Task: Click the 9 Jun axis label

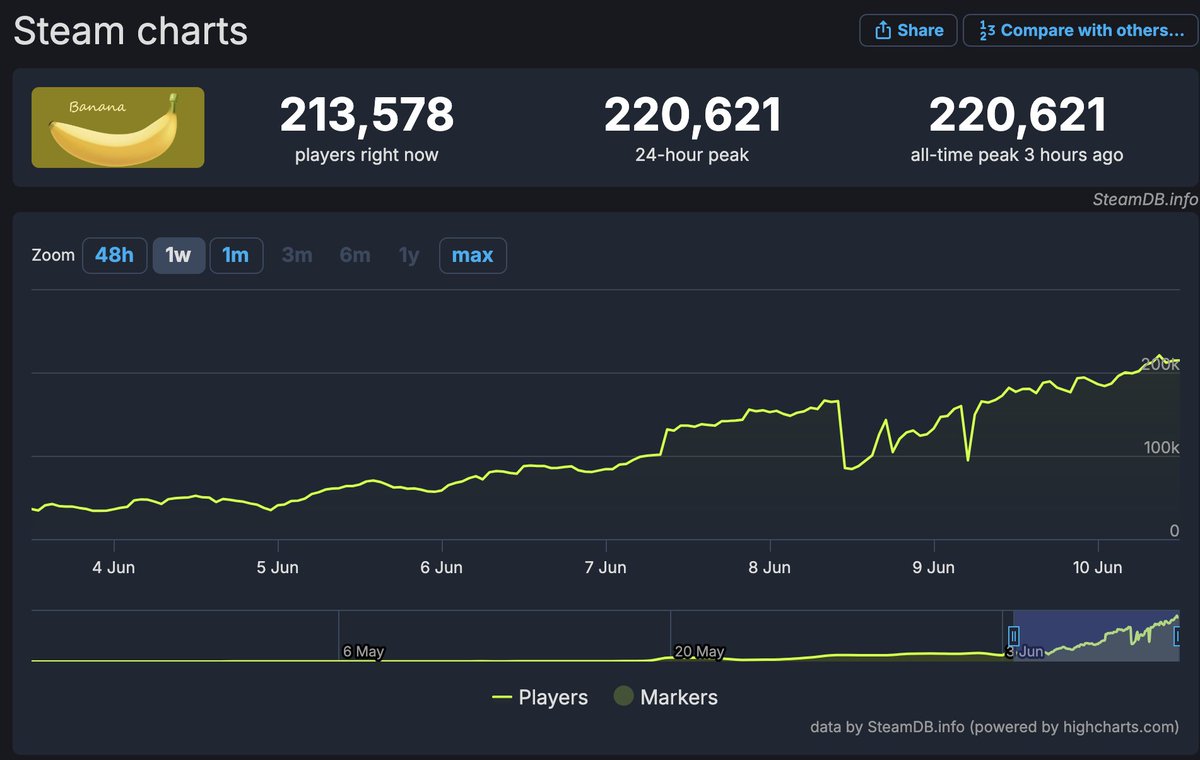Action: [x=934, y=567]
